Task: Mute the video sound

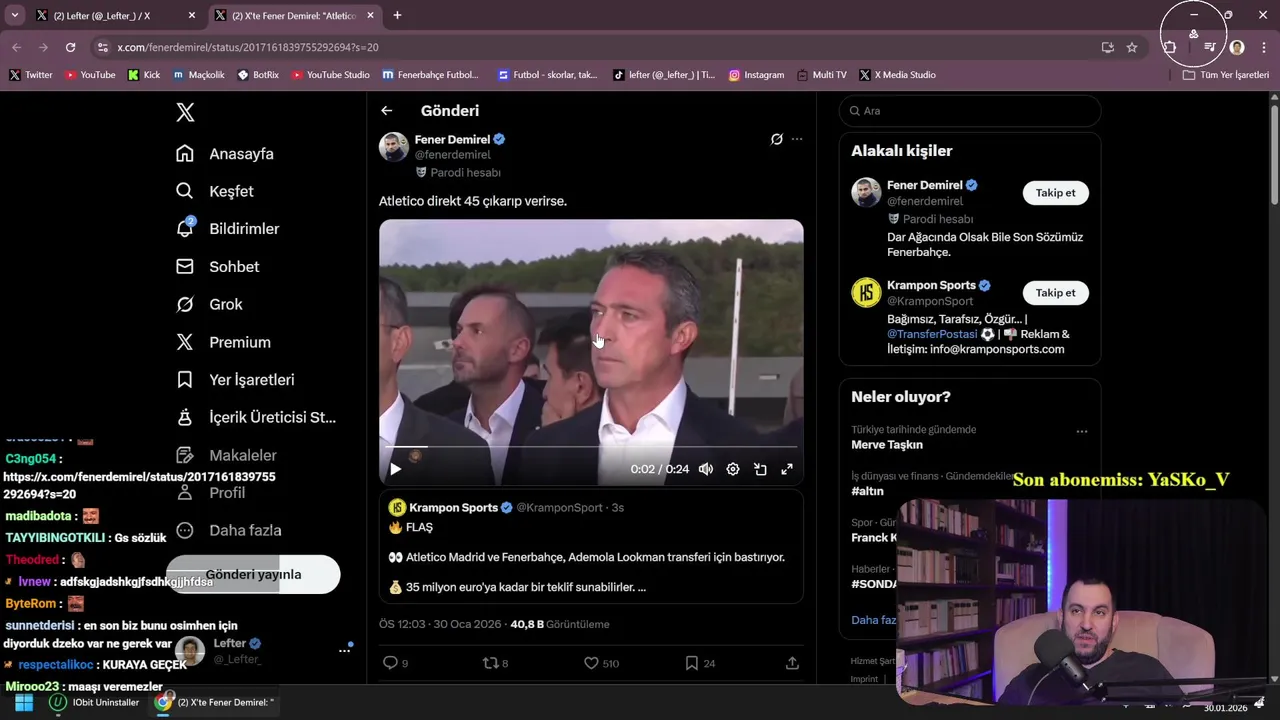Action: point(706,469)
